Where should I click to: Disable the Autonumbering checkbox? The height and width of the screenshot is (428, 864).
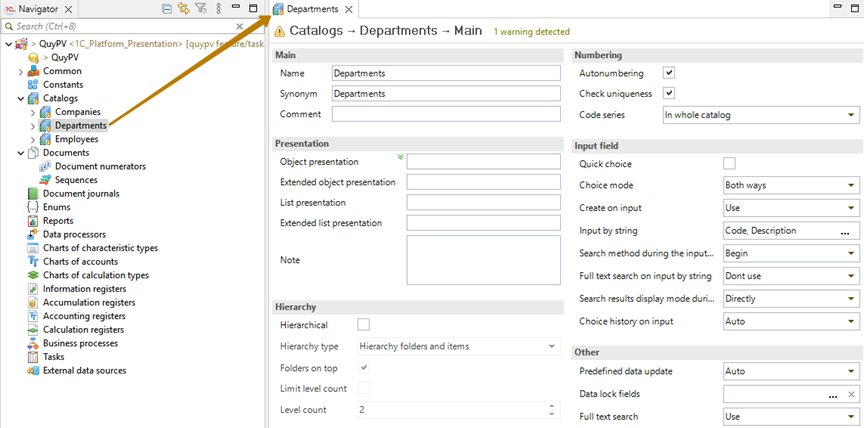670,73
